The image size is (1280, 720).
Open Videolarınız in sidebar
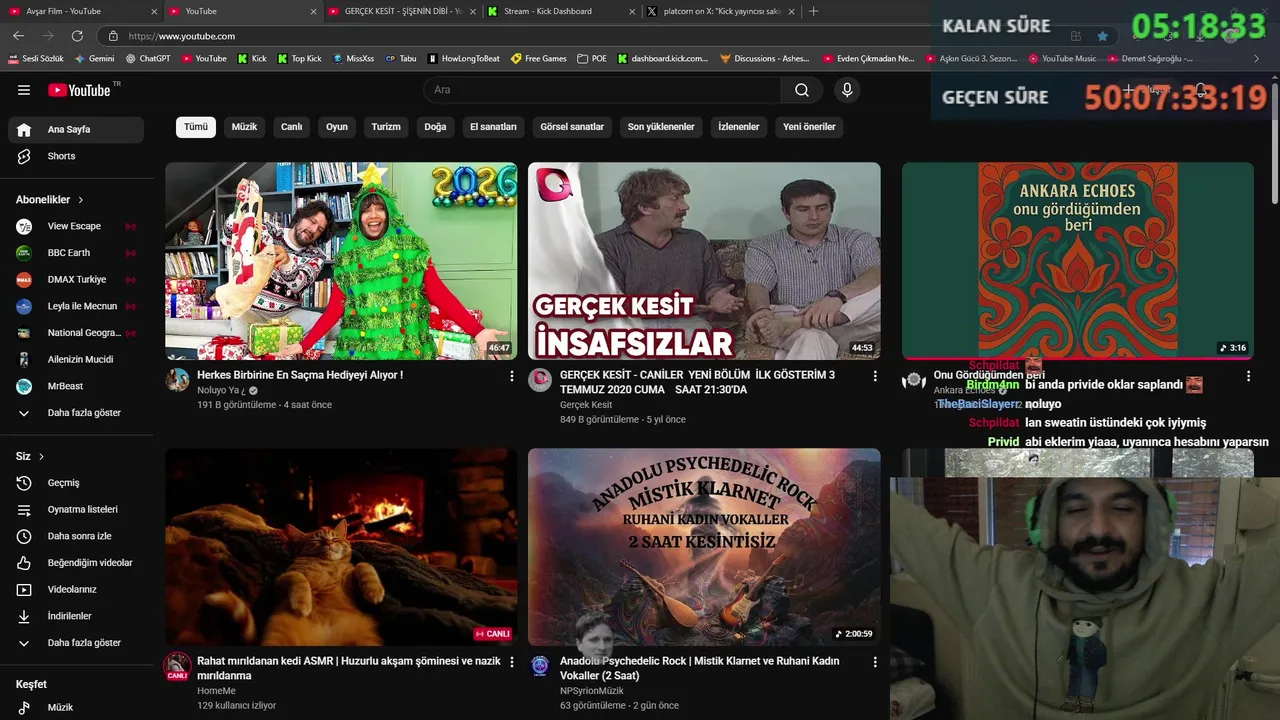pos(76,590)
